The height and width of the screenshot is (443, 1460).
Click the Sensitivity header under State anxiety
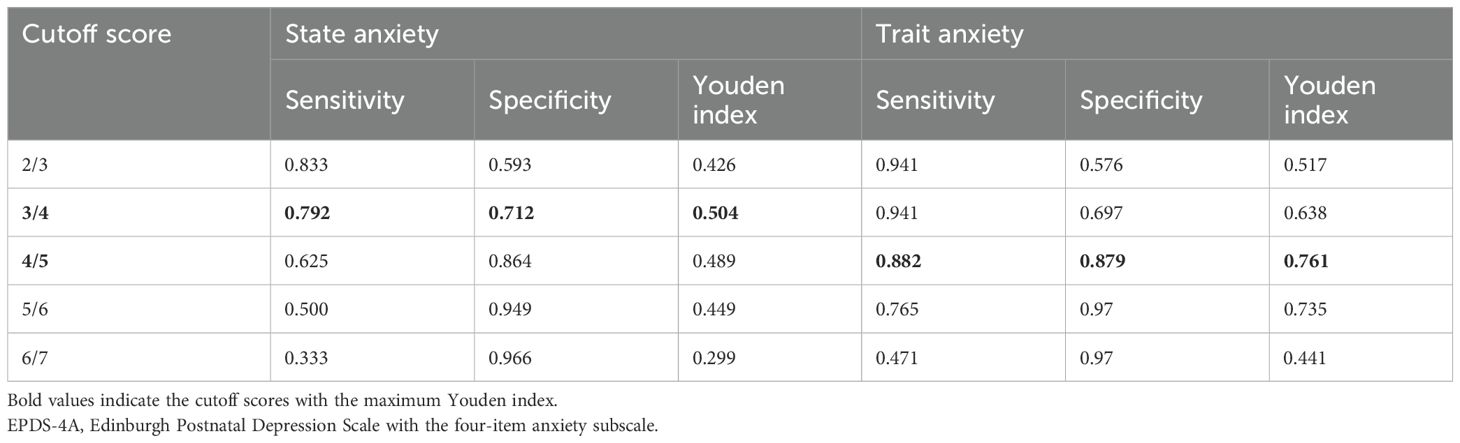point(345,100)
